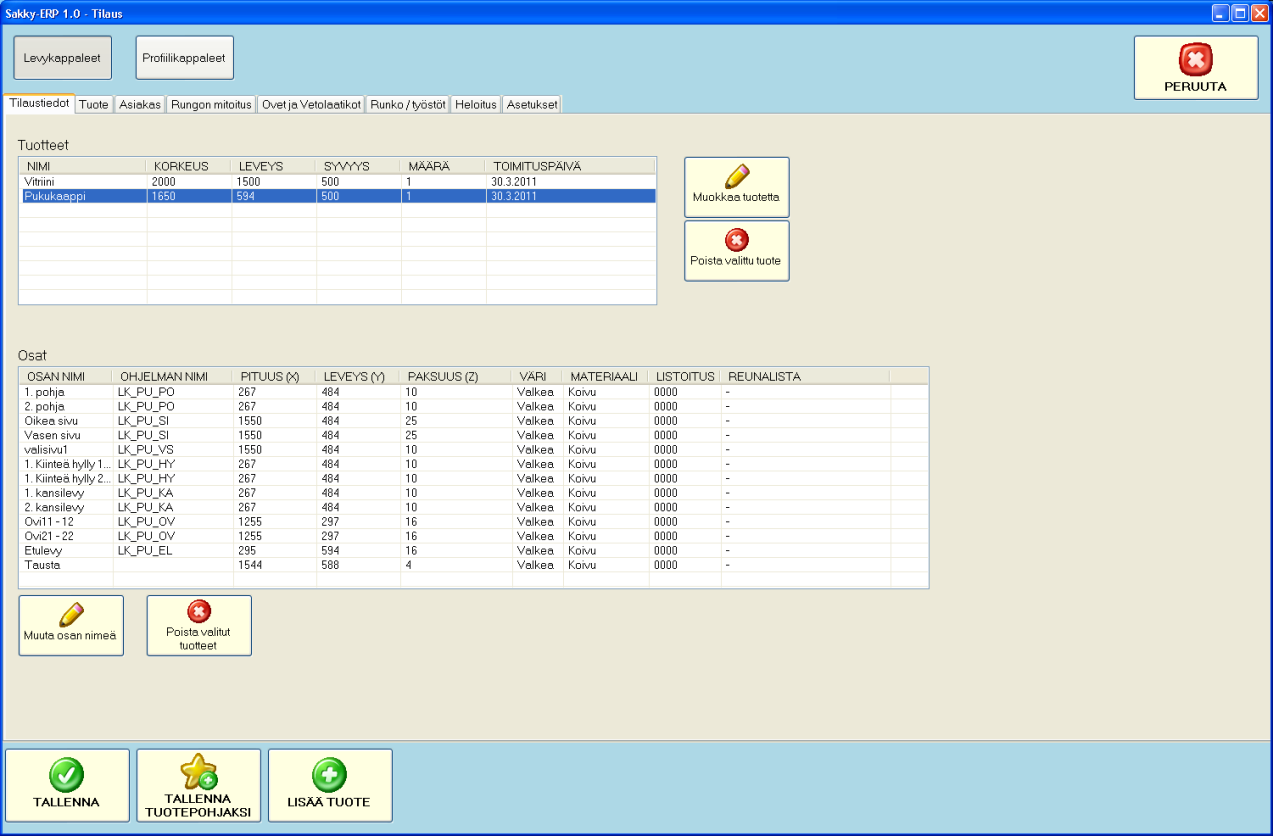Select the 2. kansilevy part row

474,507
